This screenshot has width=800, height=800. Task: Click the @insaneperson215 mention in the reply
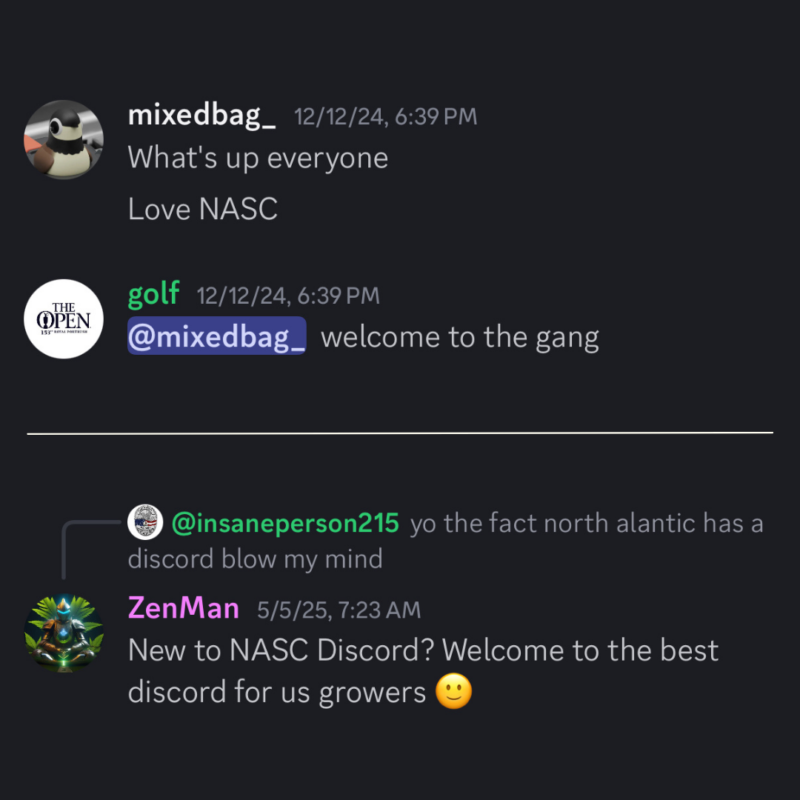285,523
